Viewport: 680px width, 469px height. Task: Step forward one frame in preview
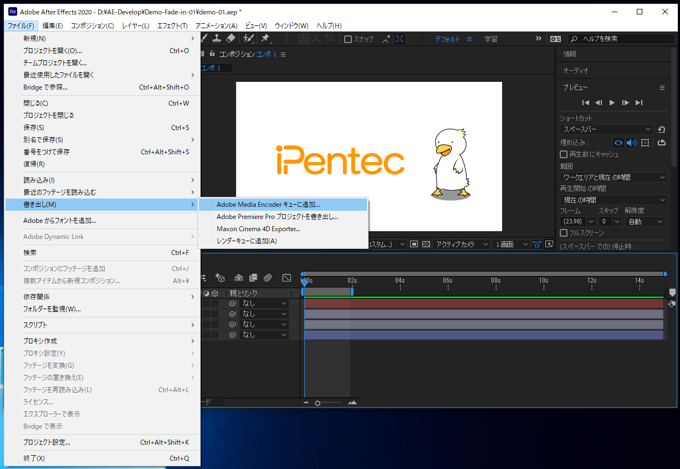tap(625, 103)
